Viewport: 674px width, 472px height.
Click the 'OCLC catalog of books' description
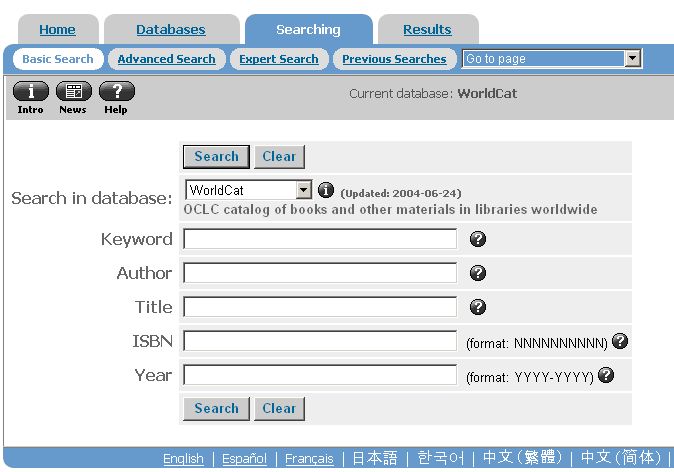(x=390, y=209)
